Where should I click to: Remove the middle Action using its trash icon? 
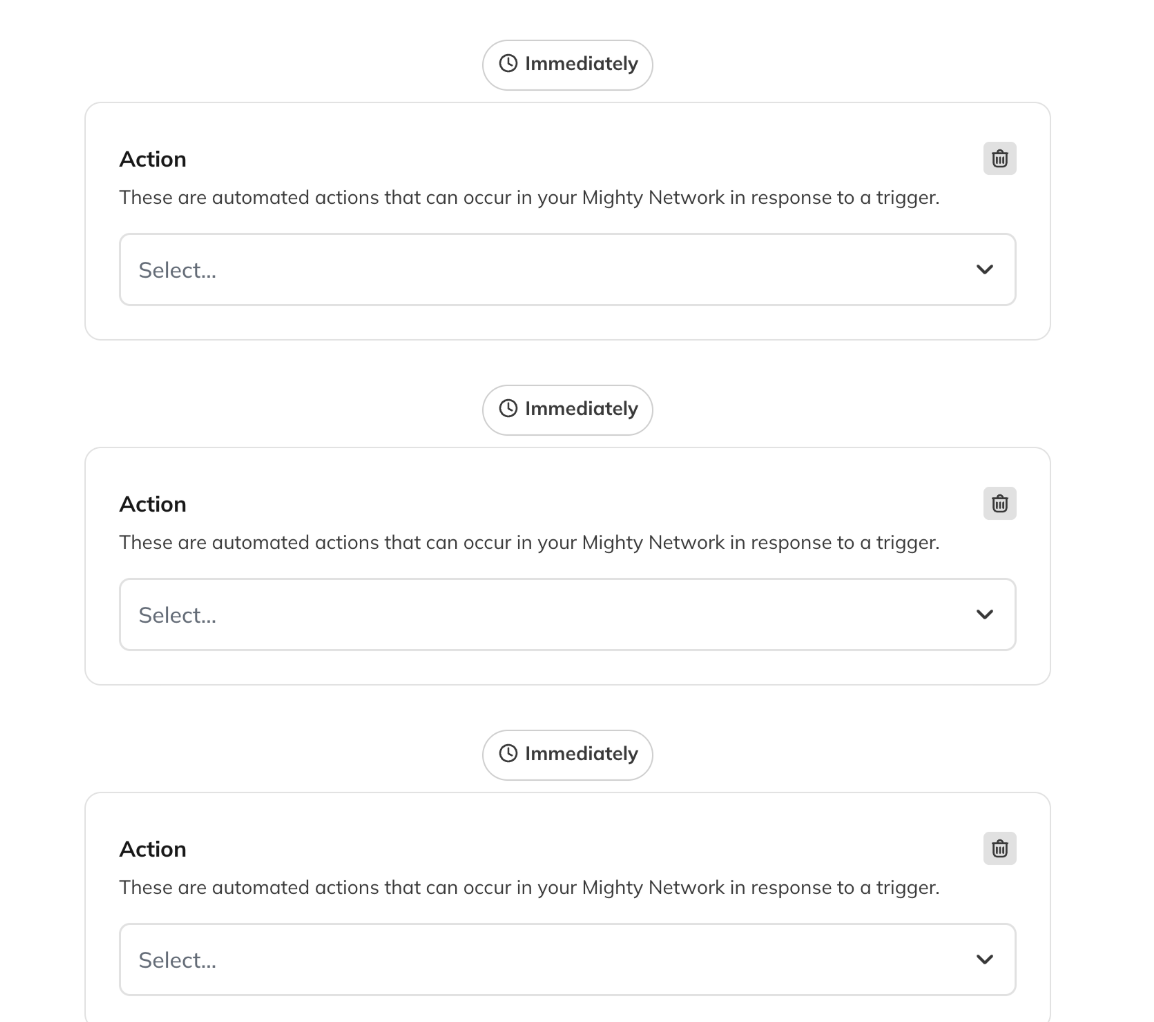(999, 504)
